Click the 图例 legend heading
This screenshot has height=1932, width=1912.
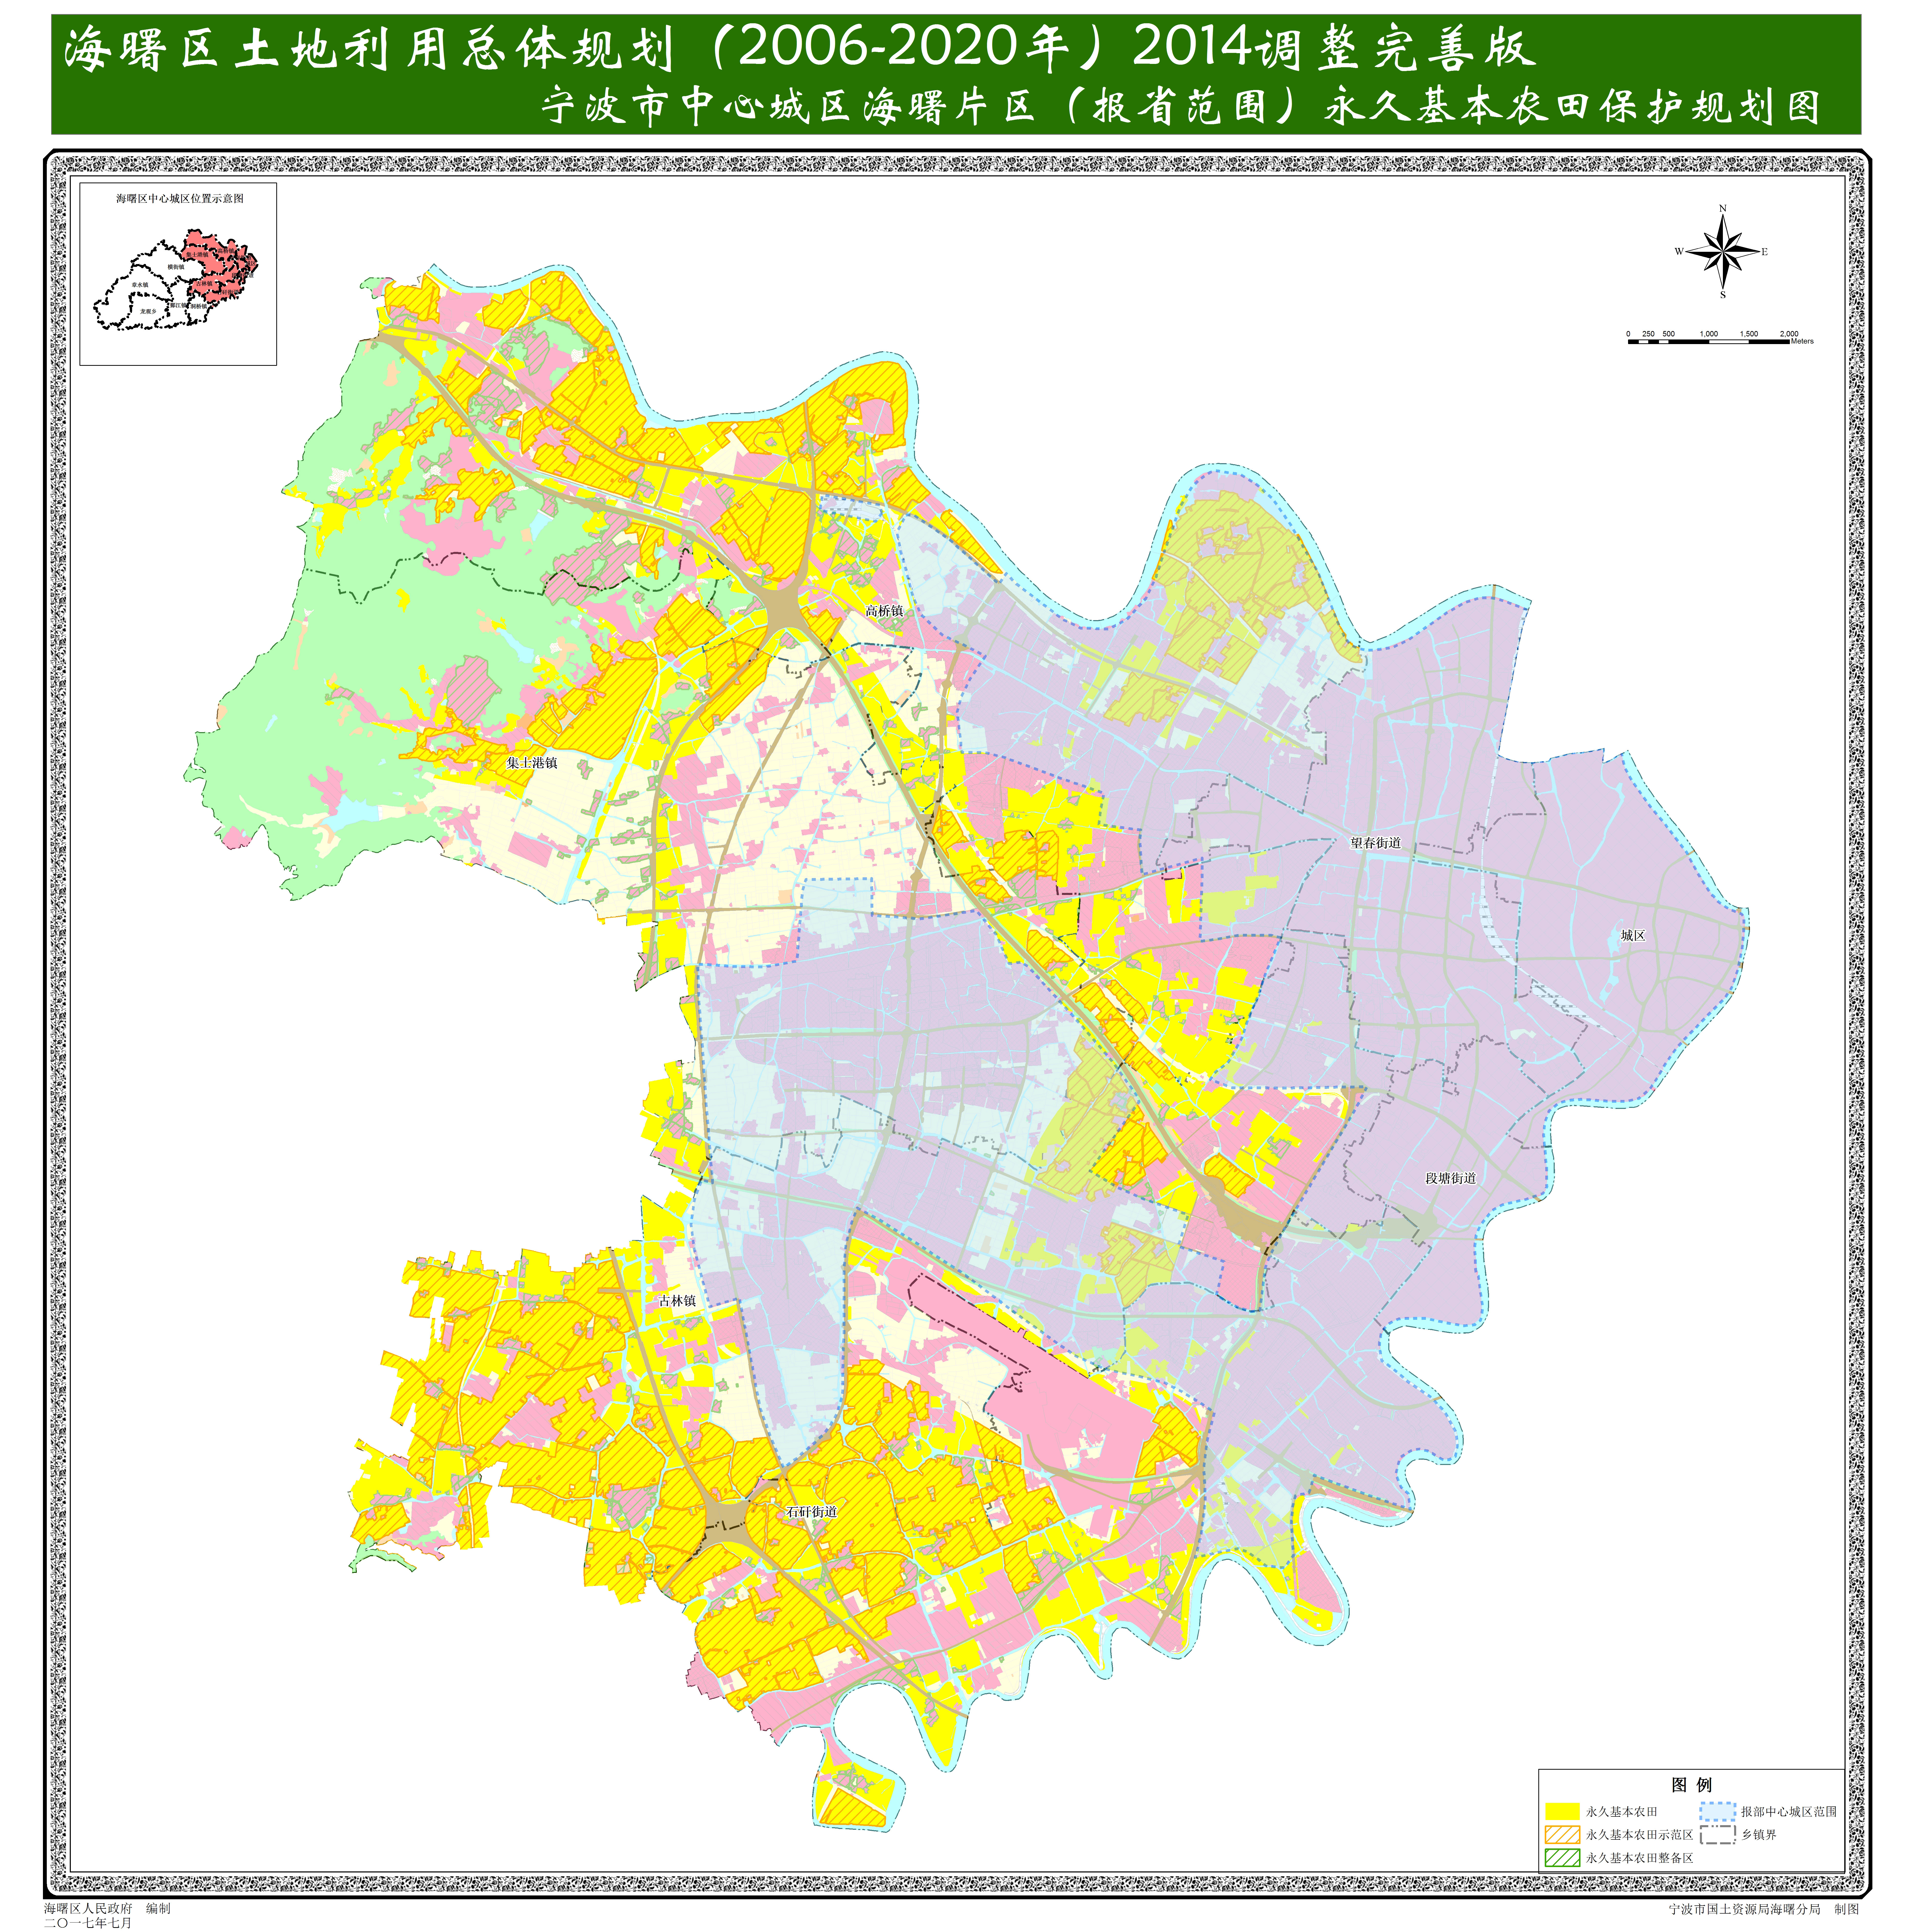1692,1785
